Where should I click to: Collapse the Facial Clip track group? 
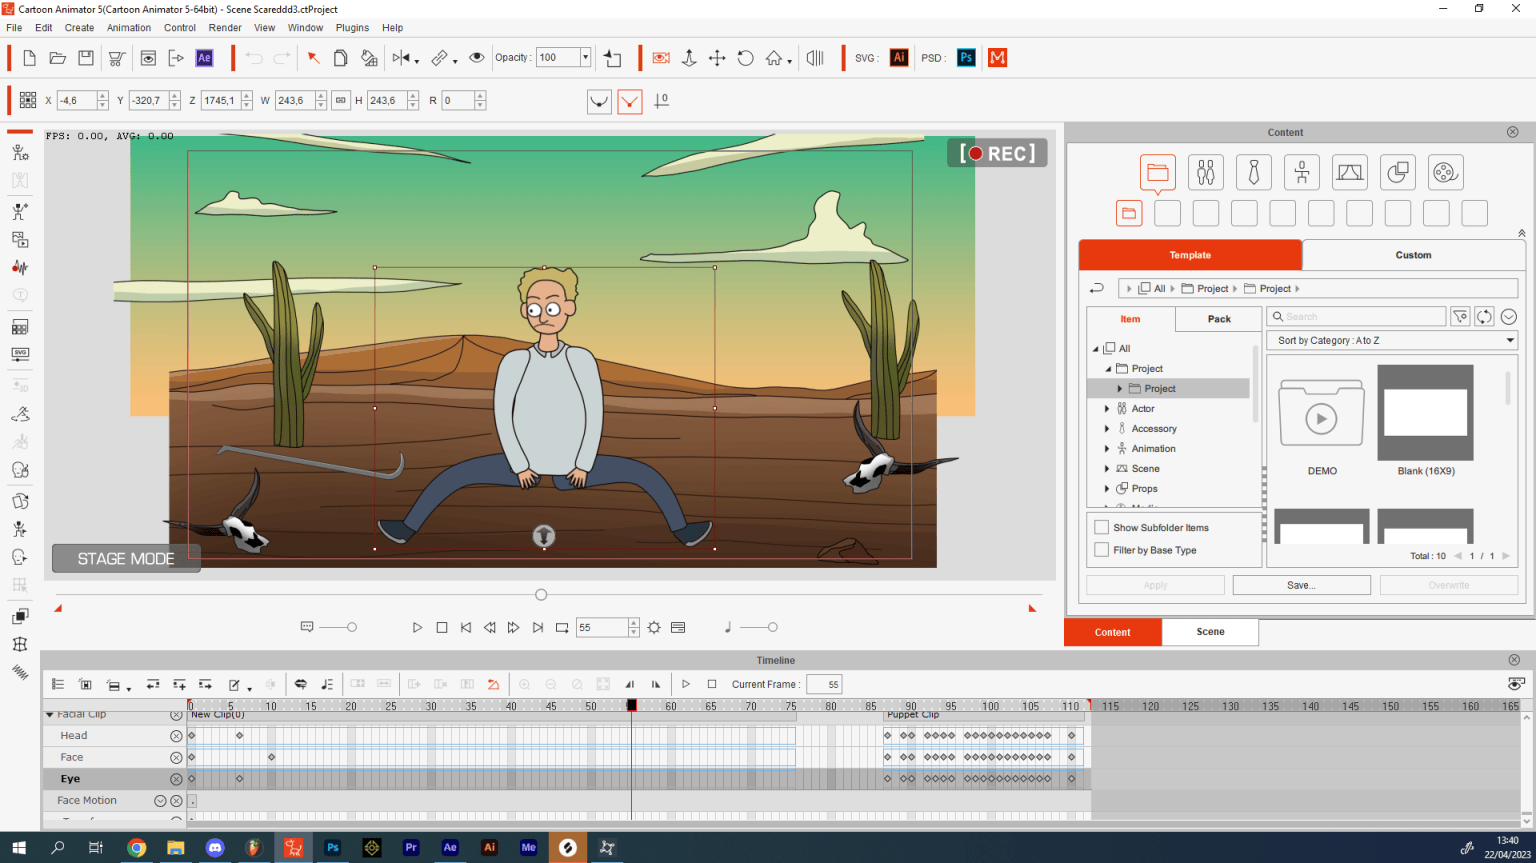[x=50, y=715]
